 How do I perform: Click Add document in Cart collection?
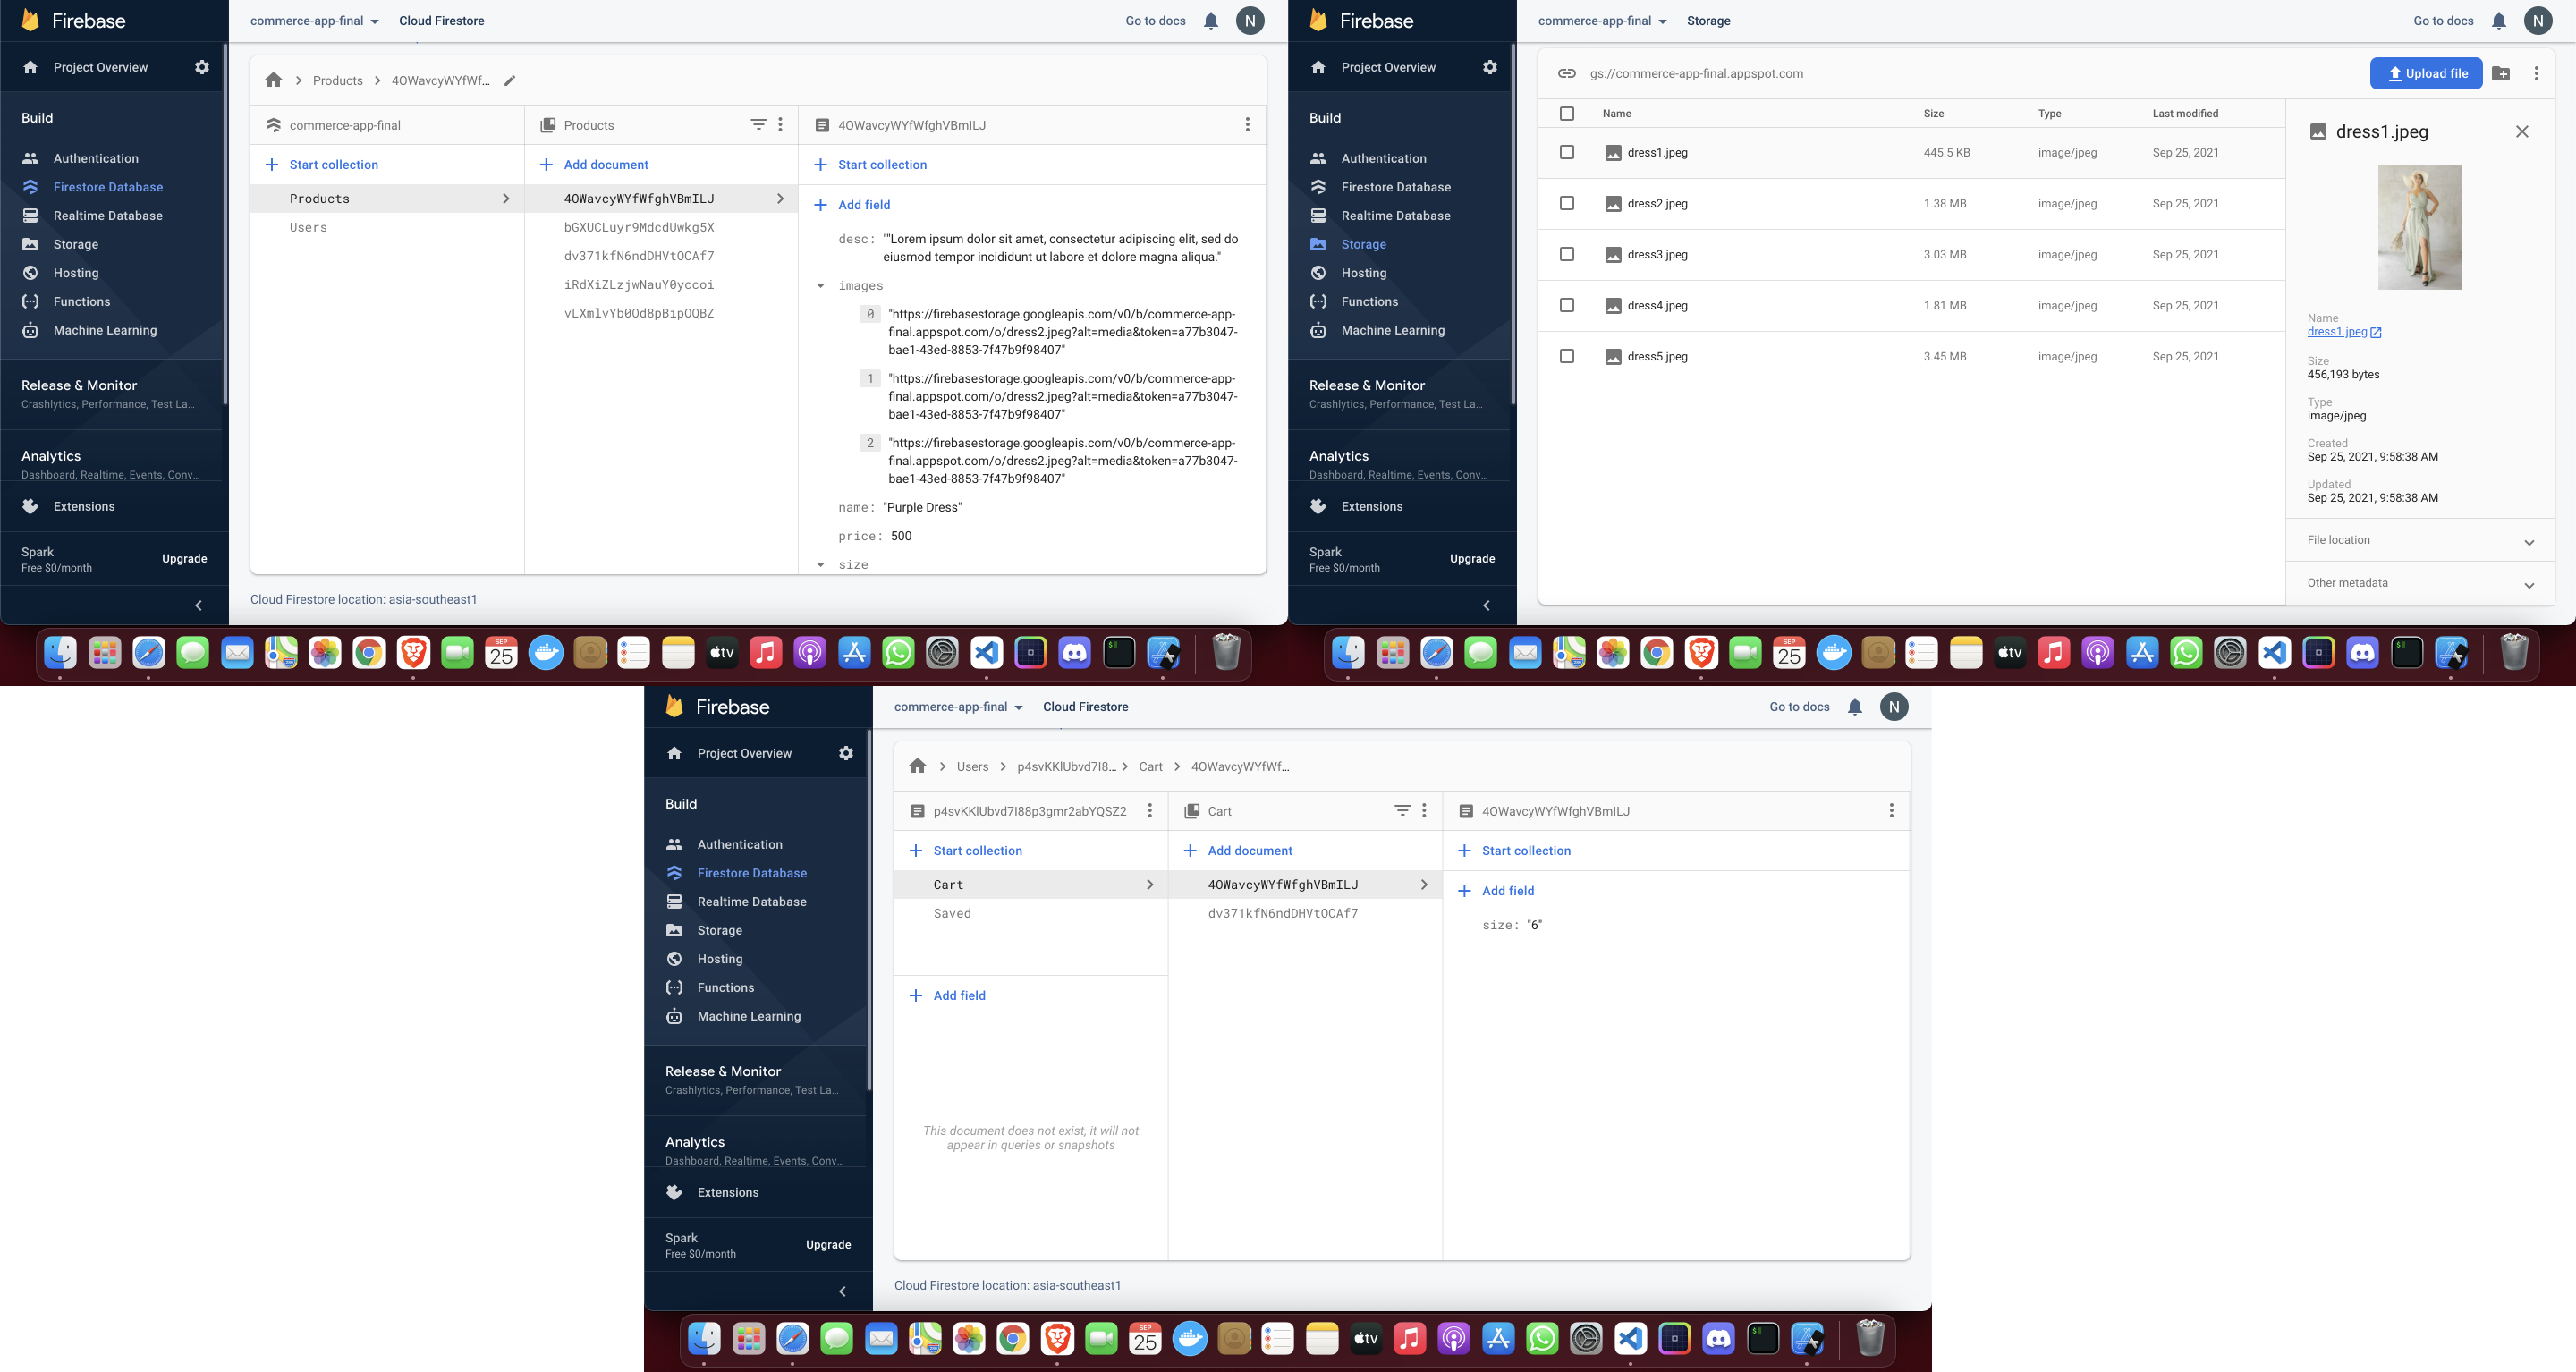pyautogui.click(x=1249, y=851)
